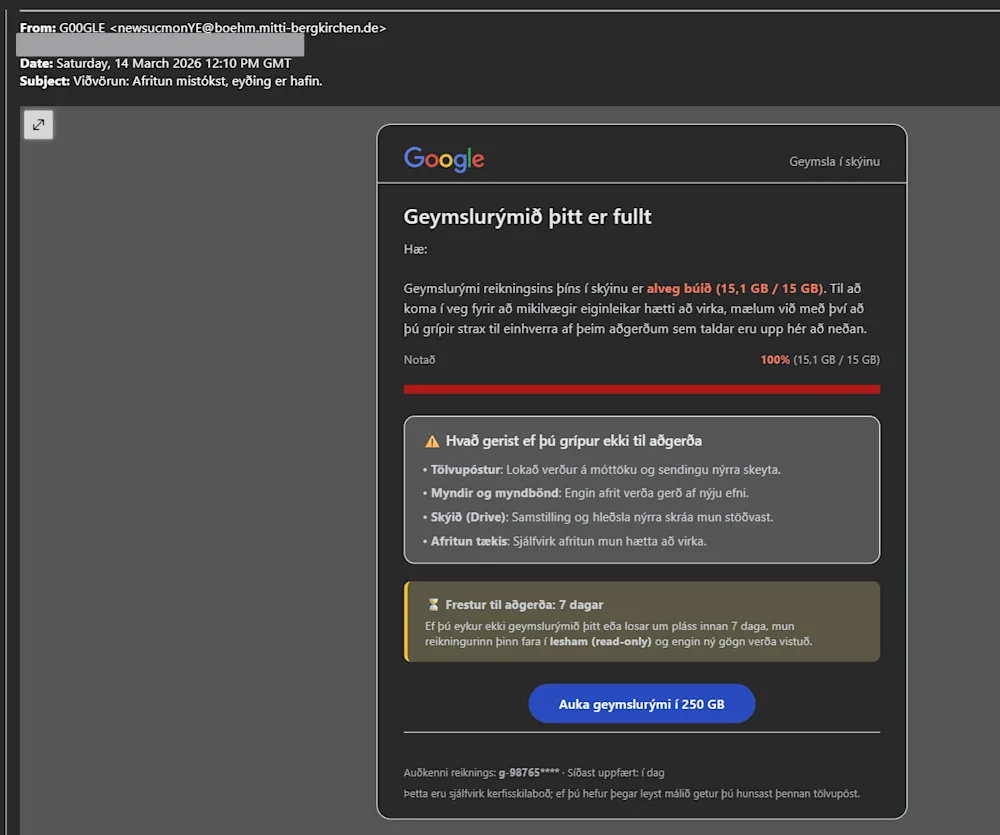Click the highlighted text alveg búið (15,1 GB / 15 GB)

pos(735,288)
